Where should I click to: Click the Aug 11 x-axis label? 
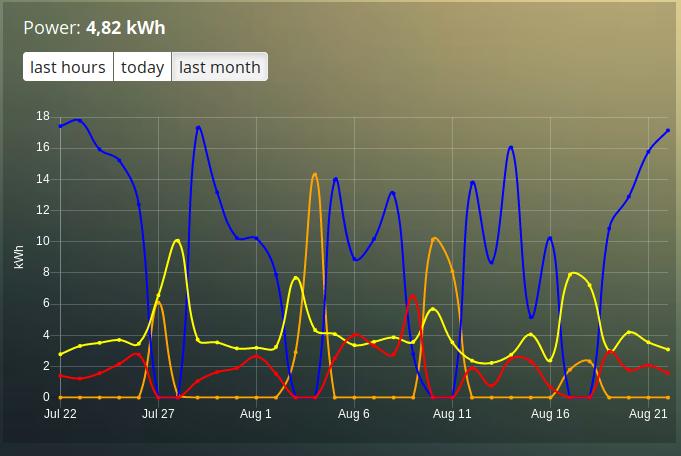click(452, 413)
